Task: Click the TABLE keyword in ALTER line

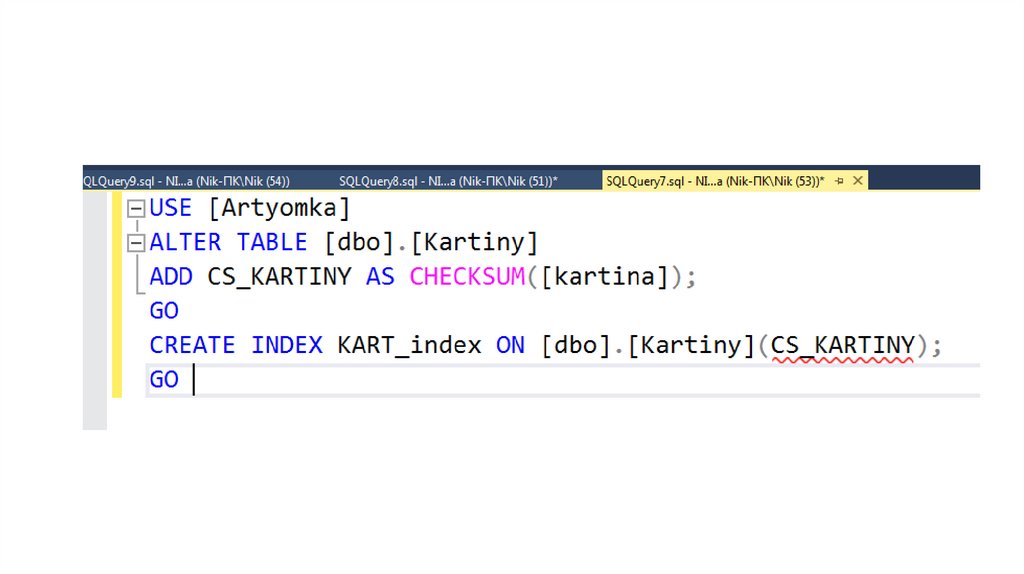Action: pyautogui.click(x=272, y=243)
